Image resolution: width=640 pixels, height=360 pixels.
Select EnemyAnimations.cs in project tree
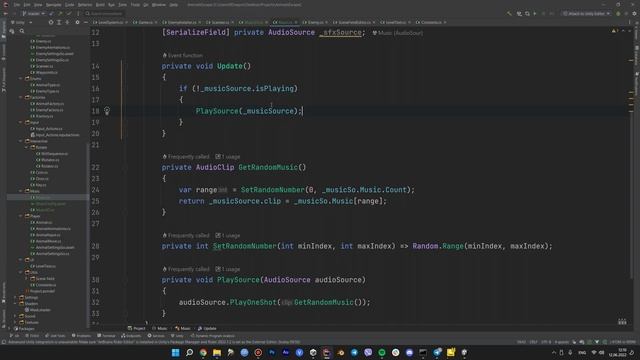click(x=50, y=47)
